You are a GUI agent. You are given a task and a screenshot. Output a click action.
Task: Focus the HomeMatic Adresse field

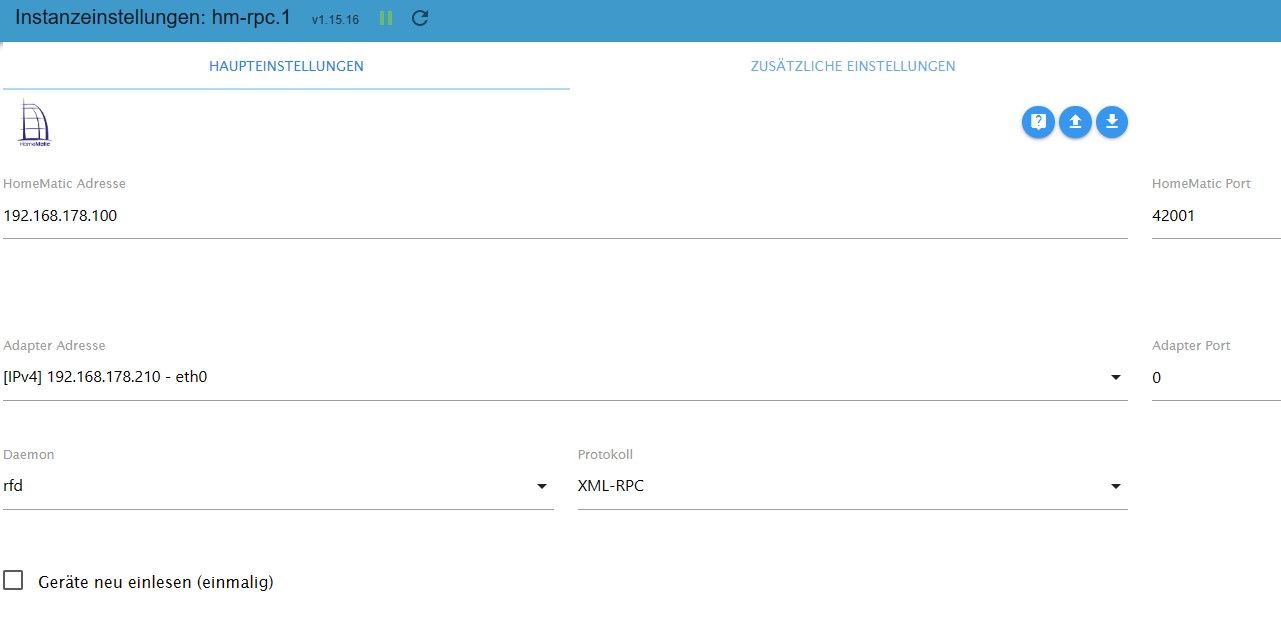click(x=565, y=215)
